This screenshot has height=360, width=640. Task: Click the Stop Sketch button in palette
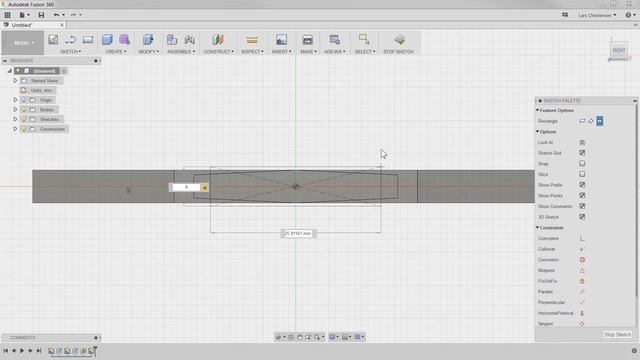click(618, 334)
